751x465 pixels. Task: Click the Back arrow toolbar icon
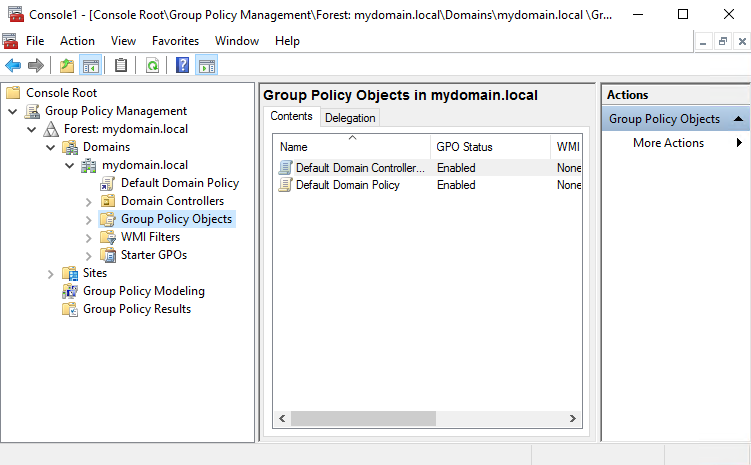point(13,66)
